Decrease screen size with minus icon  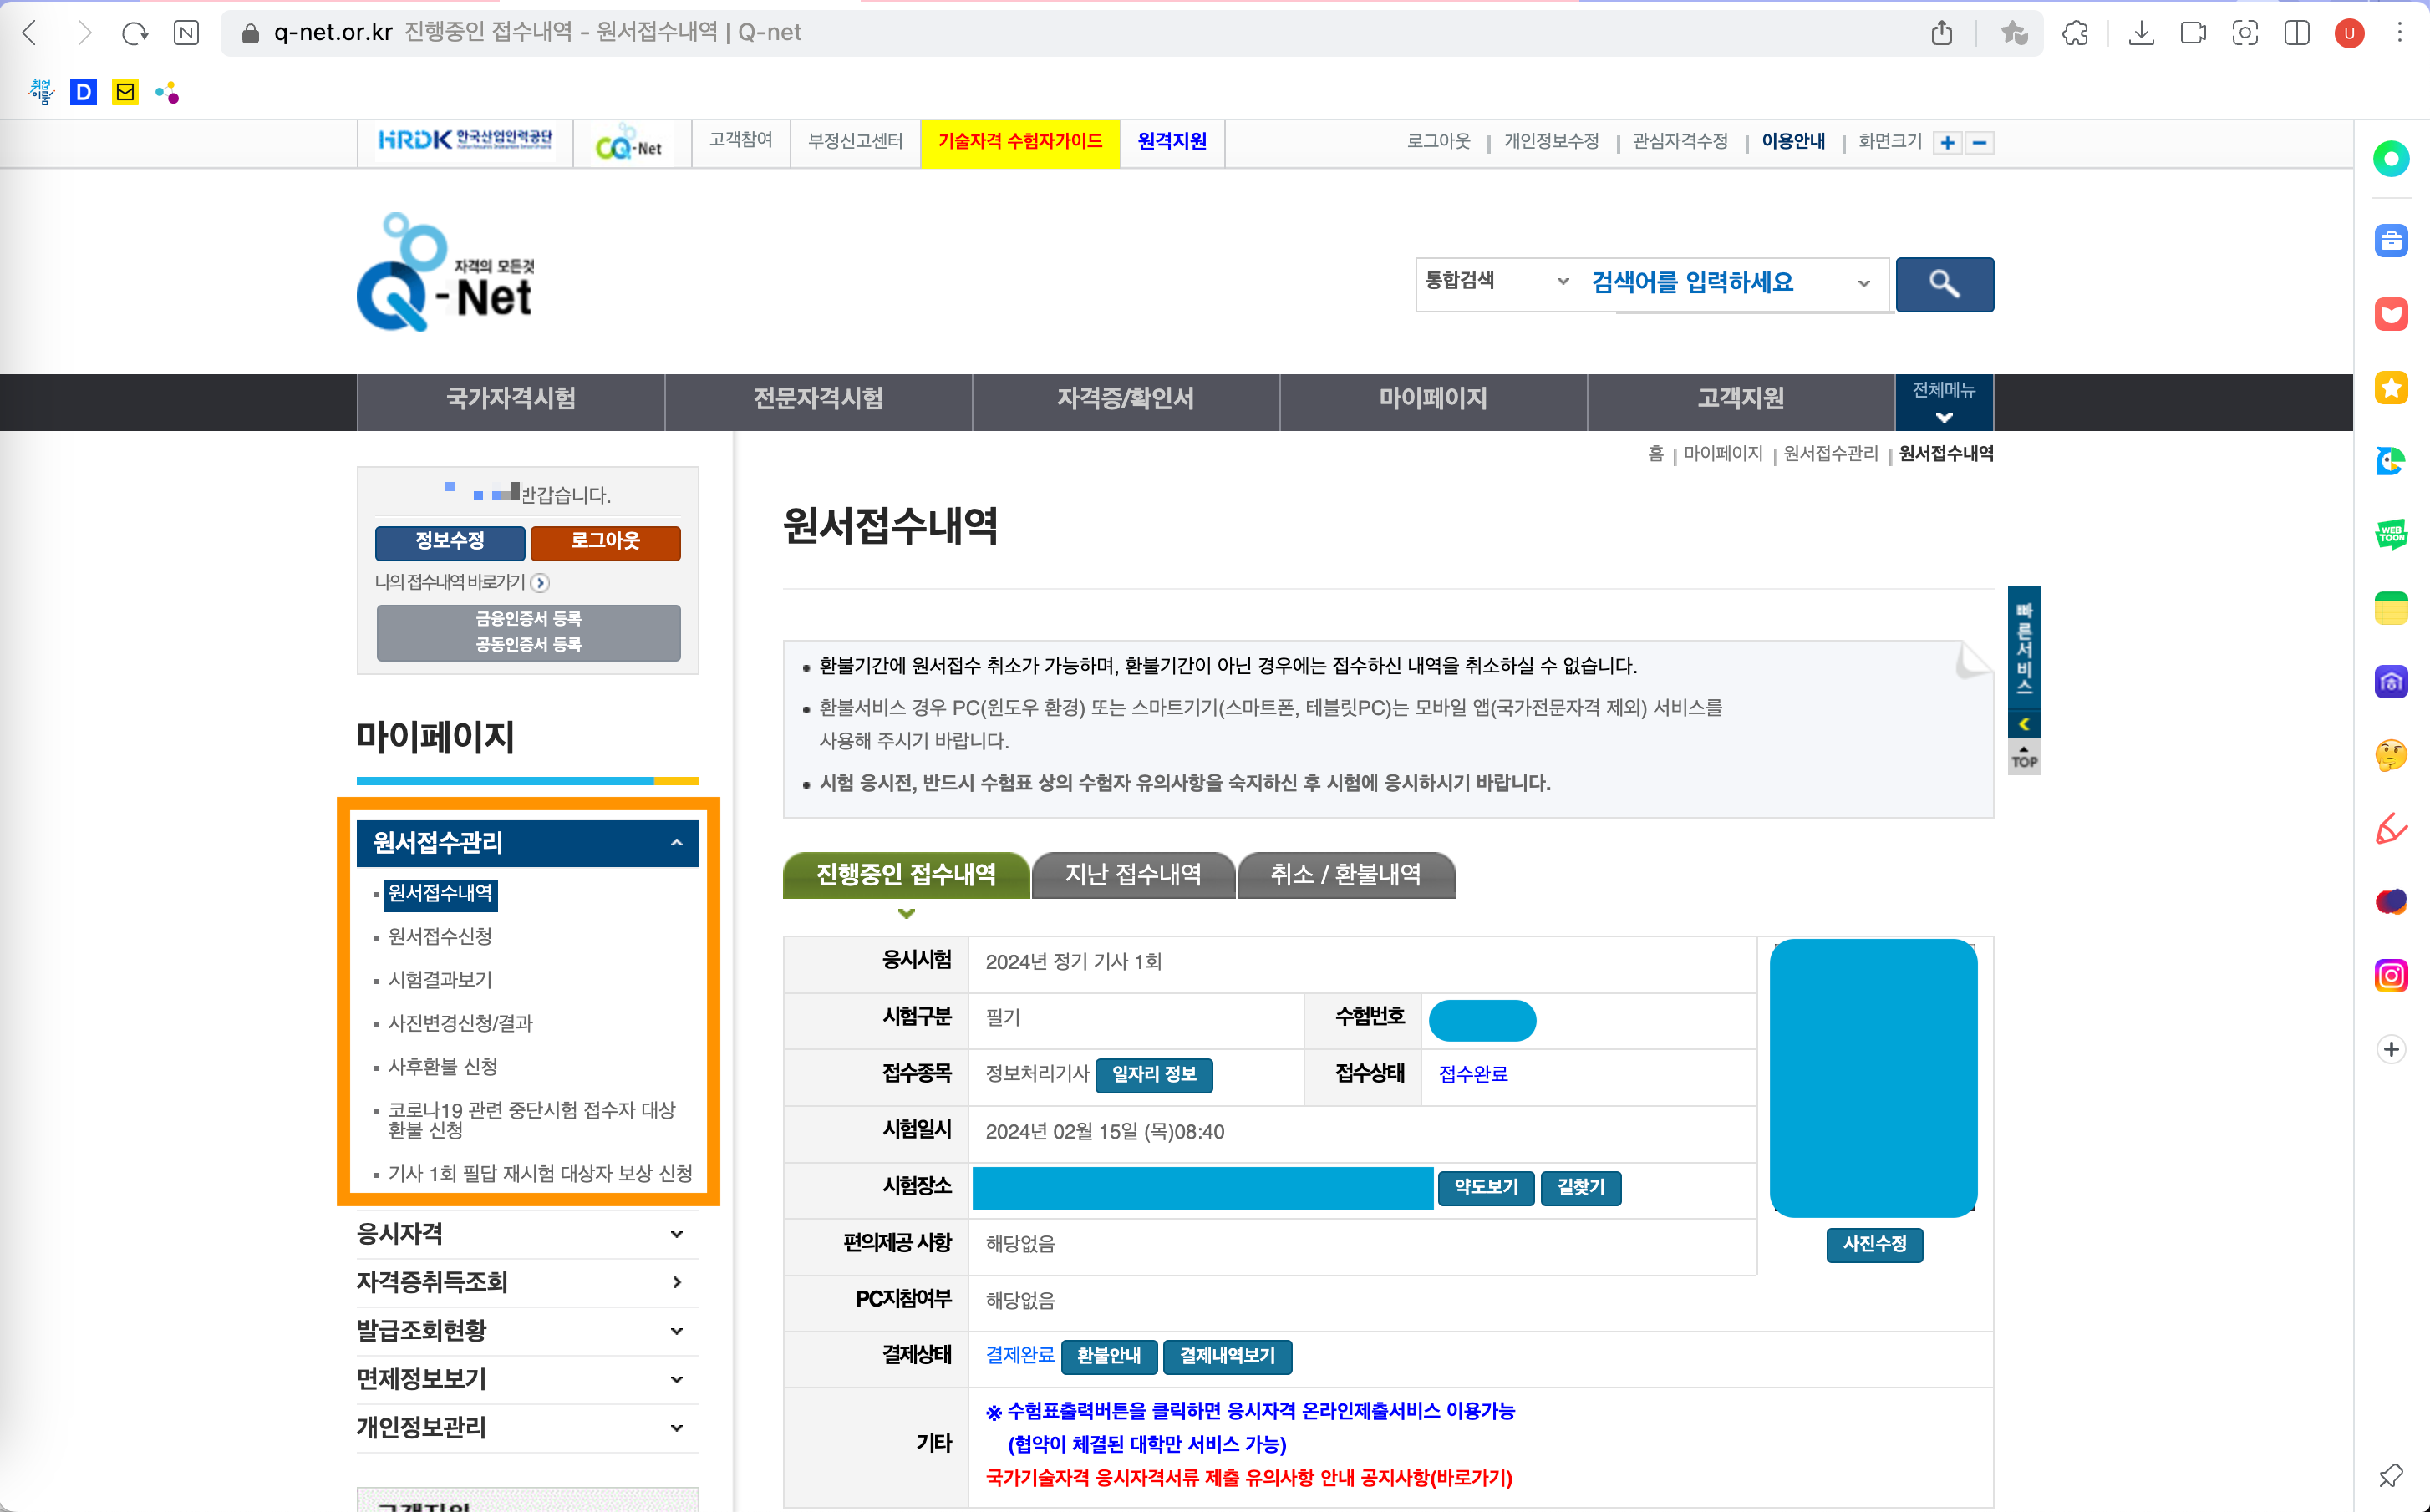tap(1979, 143)
